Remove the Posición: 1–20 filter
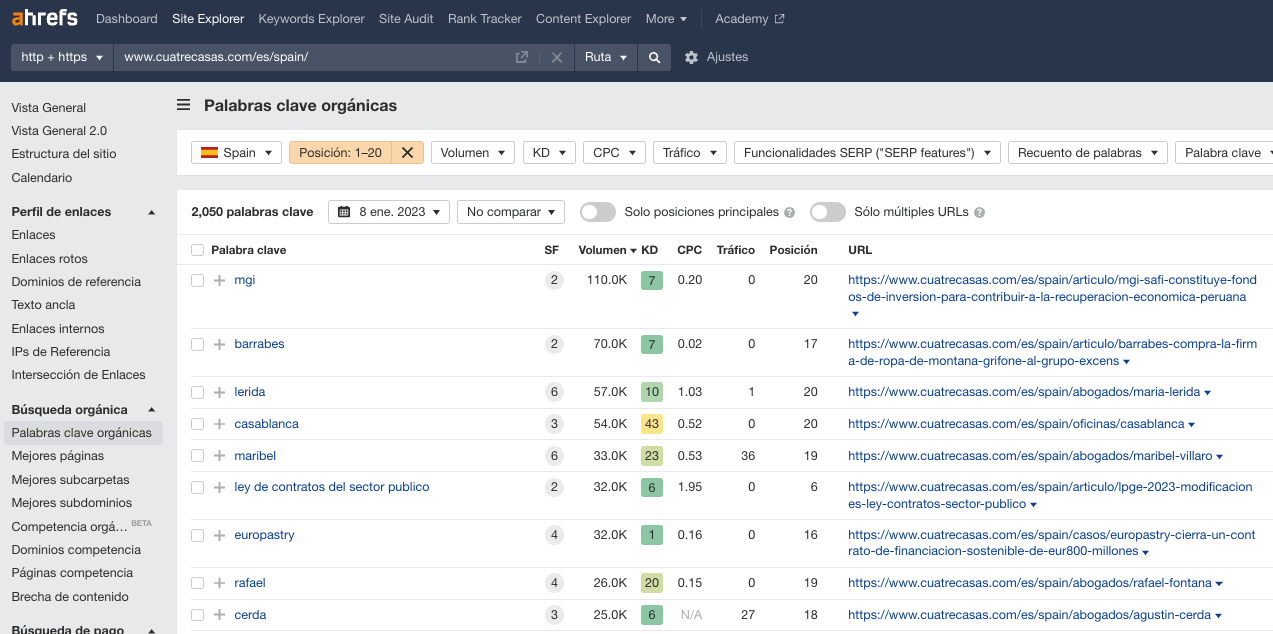1273x634 pixels. 407,153
